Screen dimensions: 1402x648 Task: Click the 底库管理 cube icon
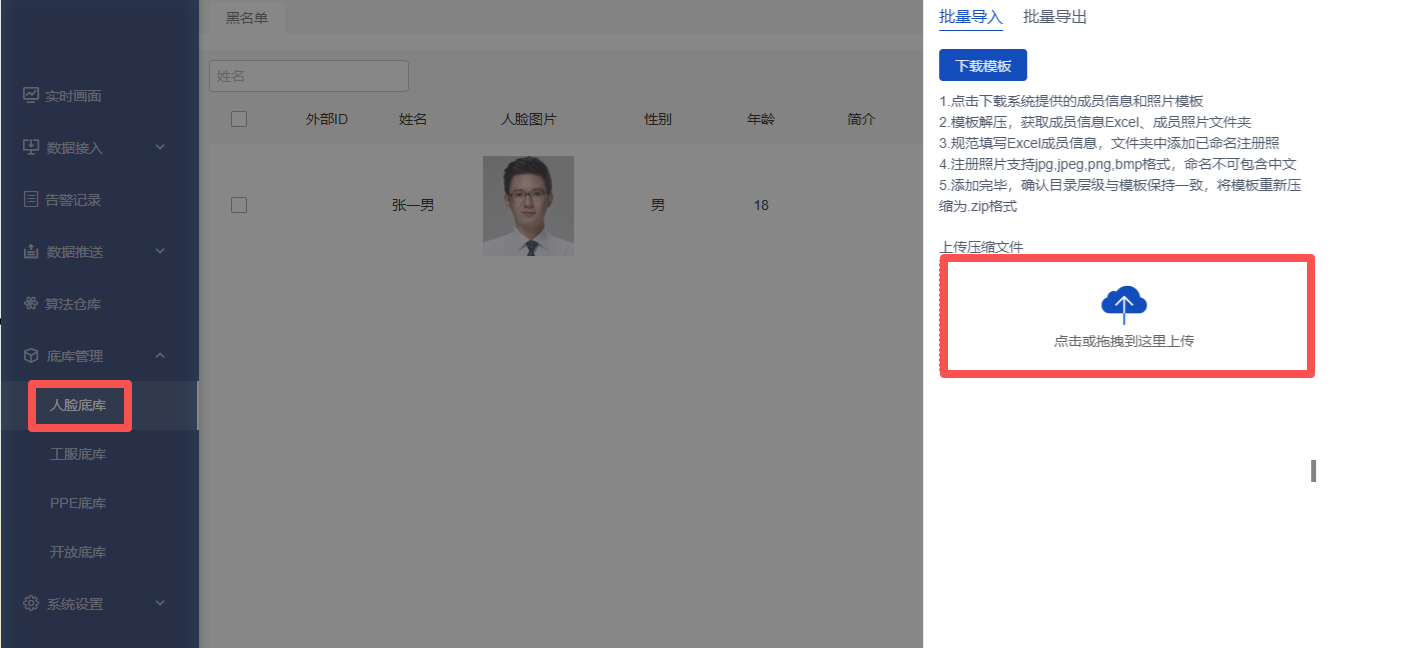pyautogui.click(x=31, y=356)
